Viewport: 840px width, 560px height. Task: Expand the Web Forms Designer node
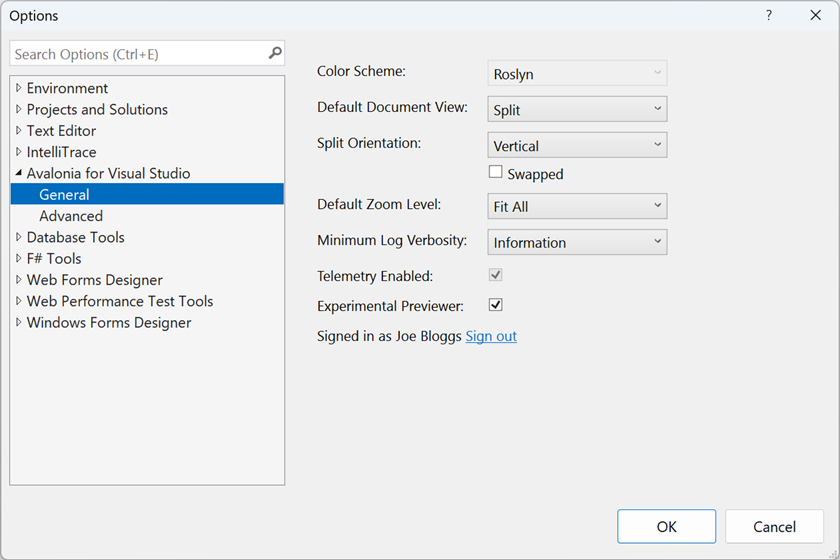(x=19, y=280)
